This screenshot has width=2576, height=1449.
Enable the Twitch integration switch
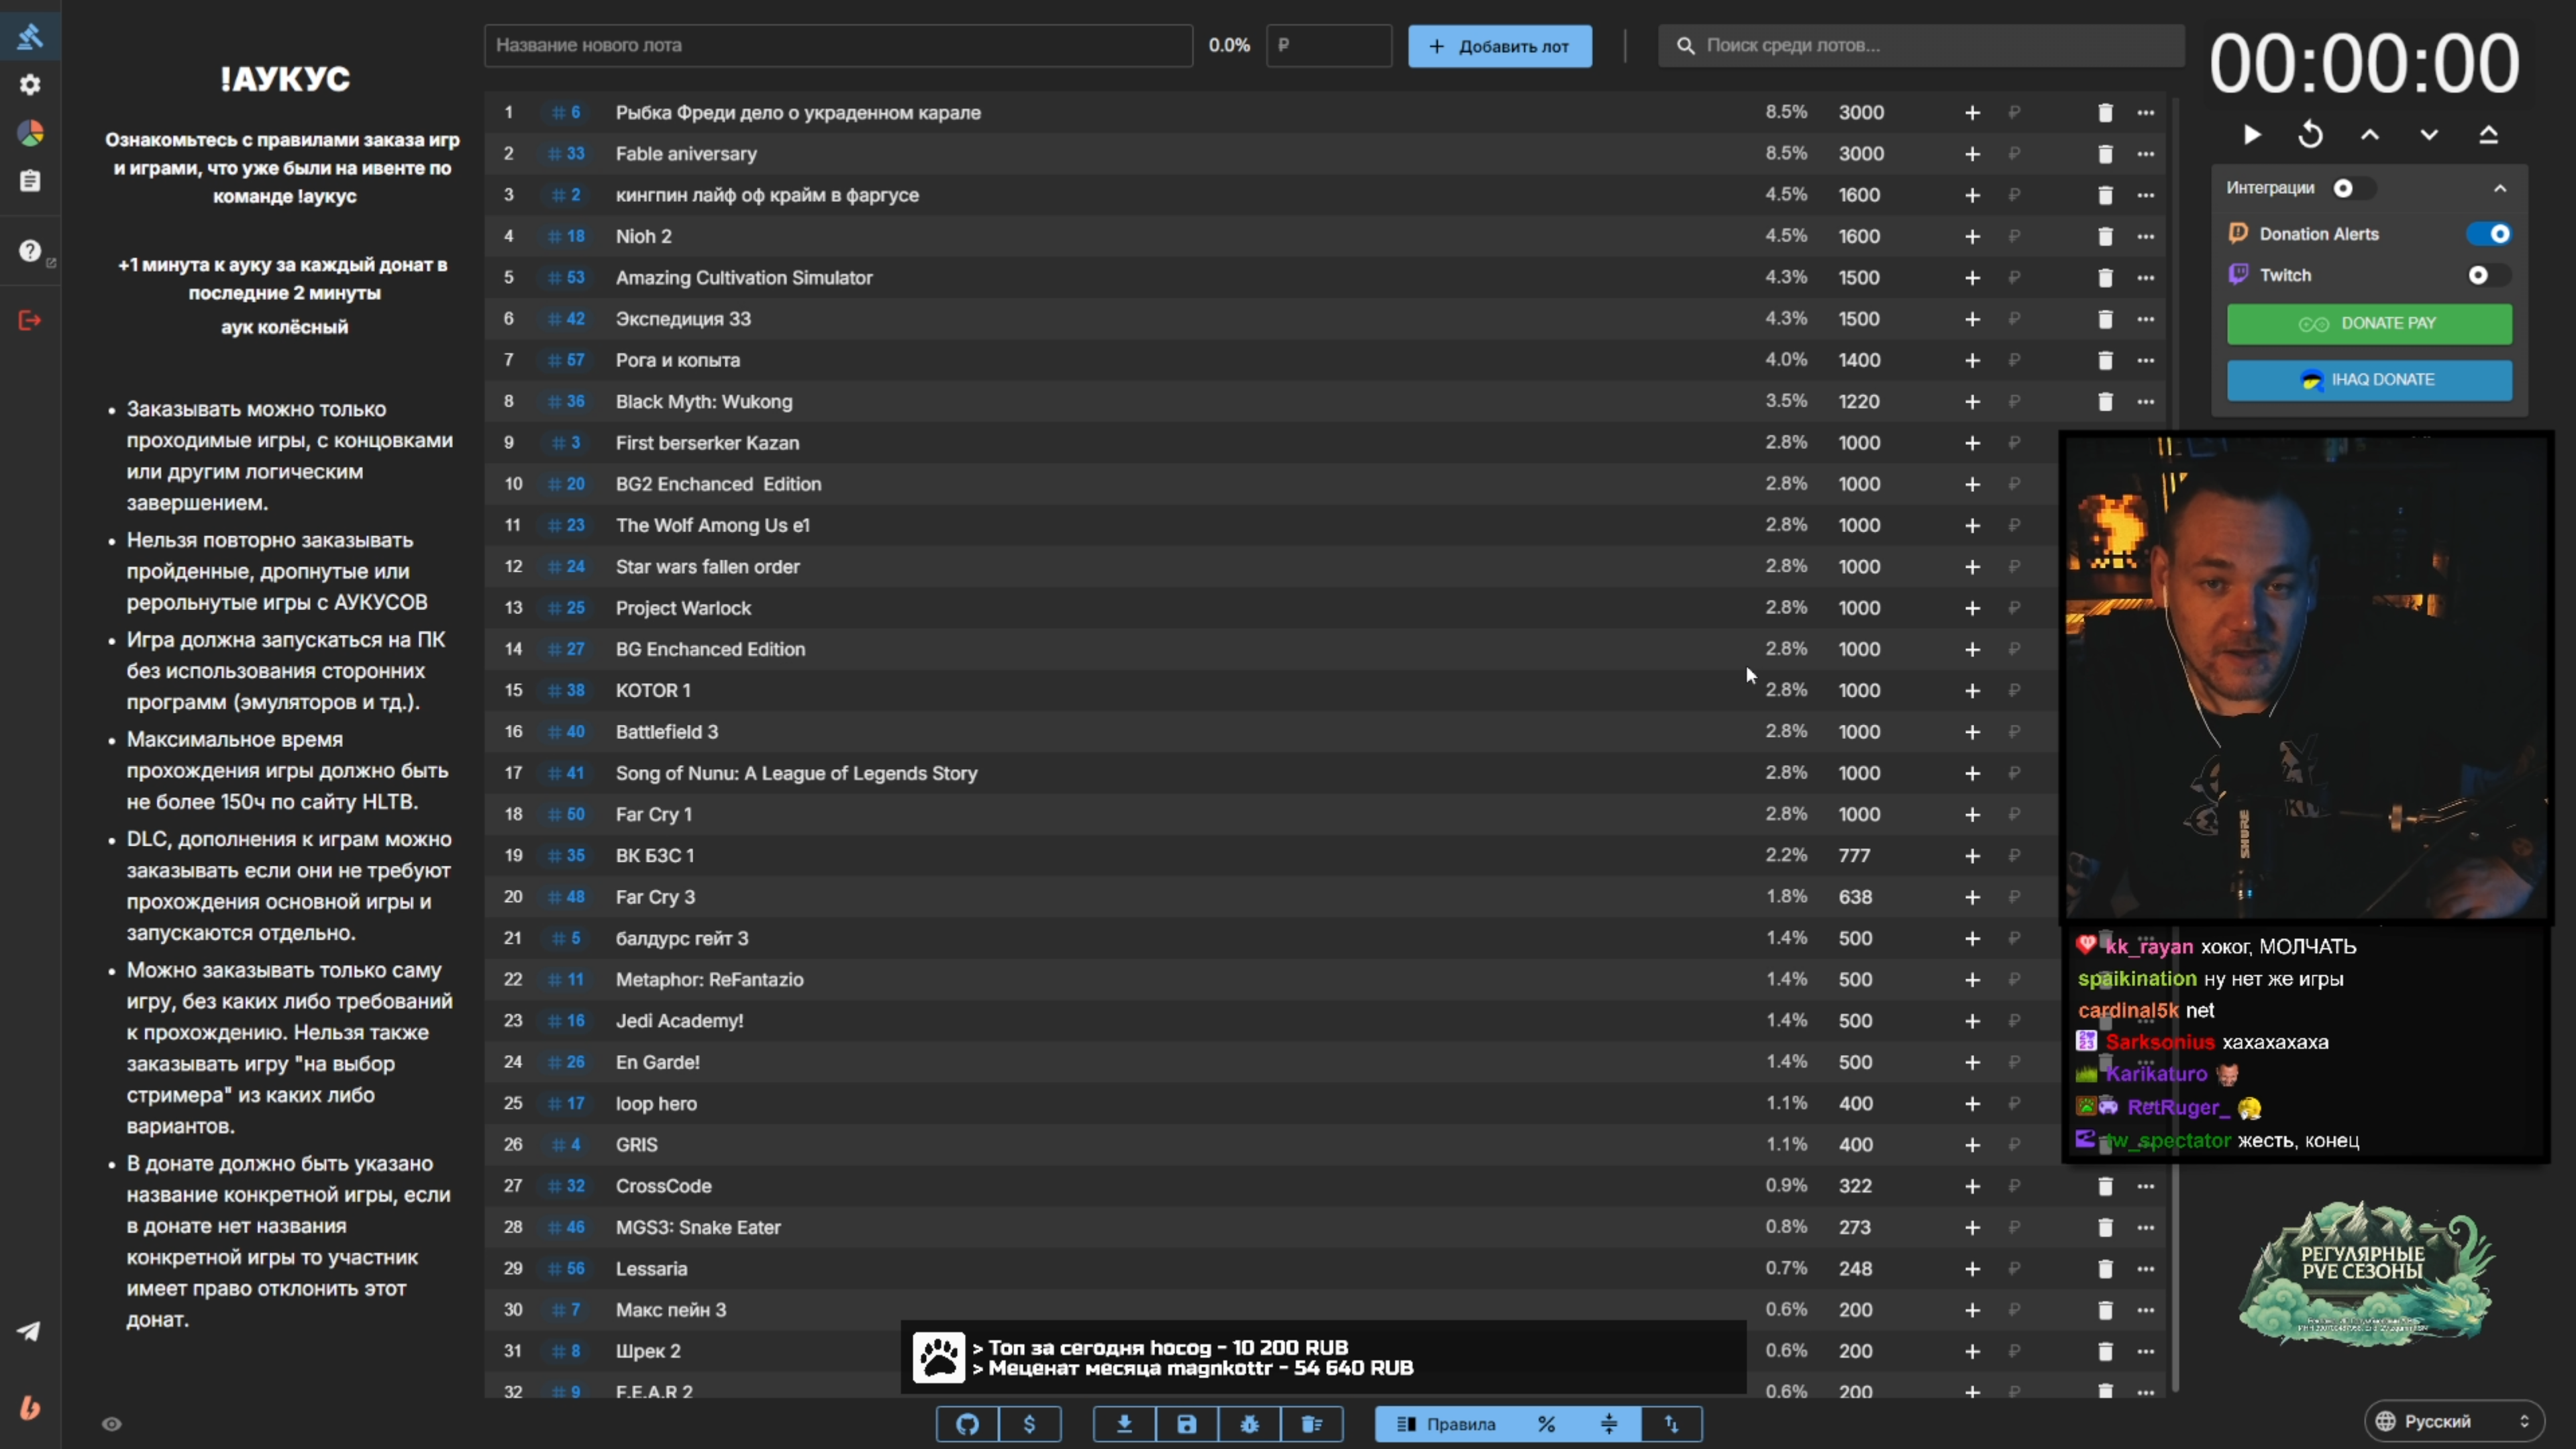[2488, 275]
